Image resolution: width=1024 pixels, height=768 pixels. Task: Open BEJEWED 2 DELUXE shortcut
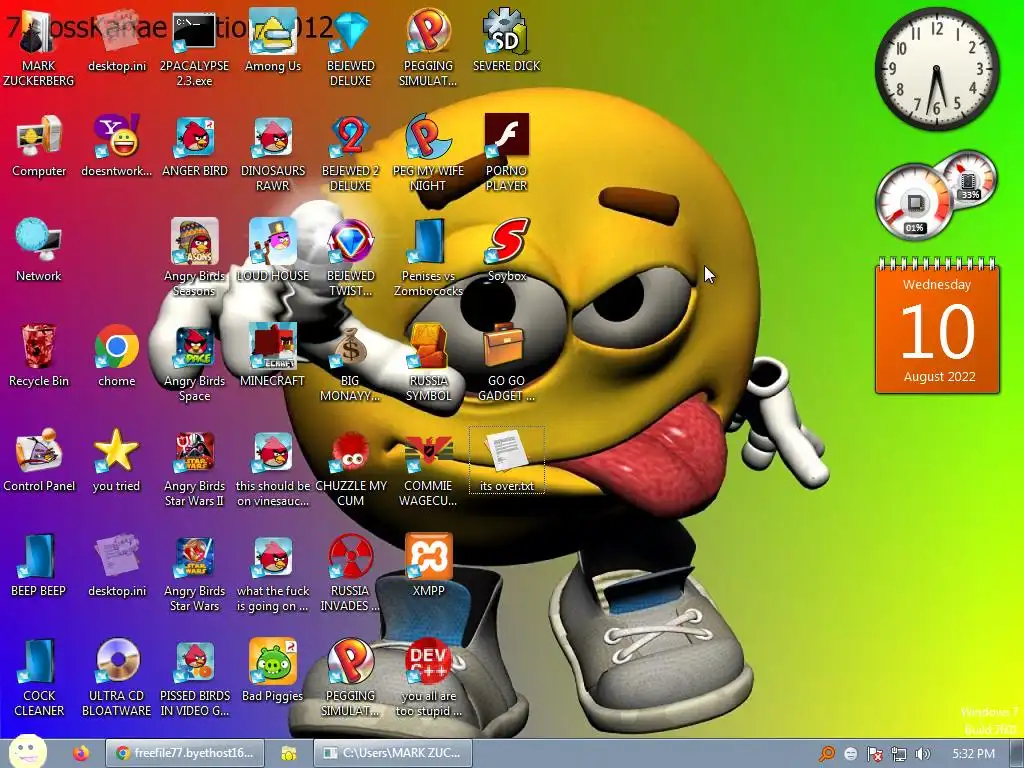(x=351, y=154)
